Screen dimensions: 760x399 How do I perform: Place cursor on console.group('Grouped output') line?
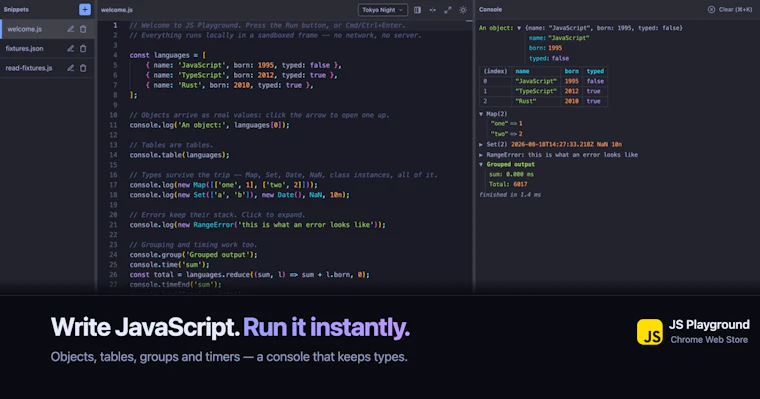point(193,255)
